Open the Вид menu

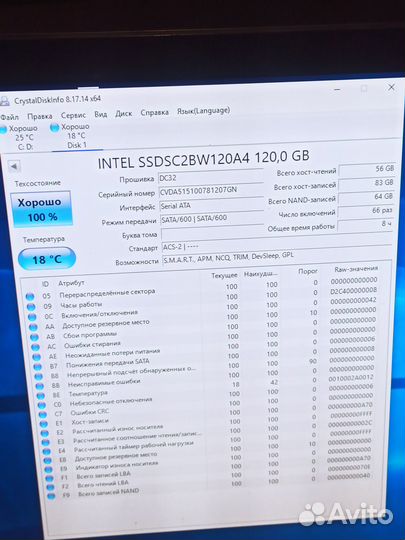coord(101,114)
